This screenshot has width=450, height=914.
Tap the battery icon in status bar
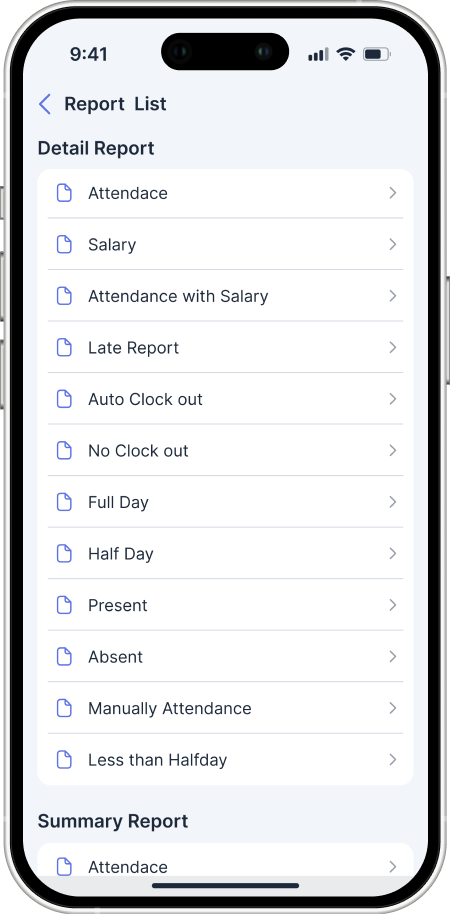(377, 54)
